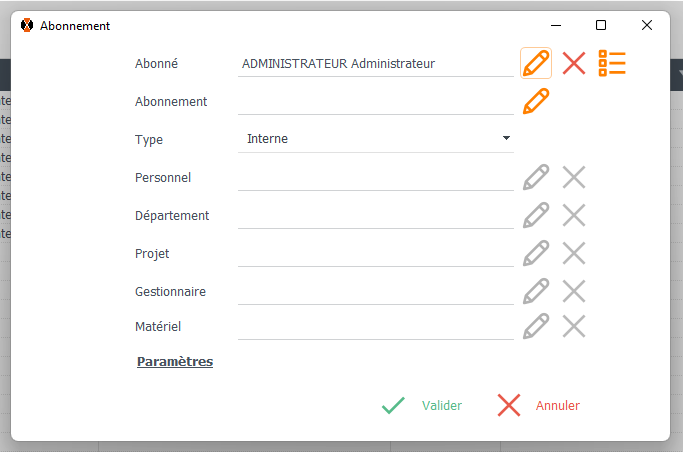Maximize the Abonnement dialog window
Viewport: 683px width, 452px height.
[601, 25]
